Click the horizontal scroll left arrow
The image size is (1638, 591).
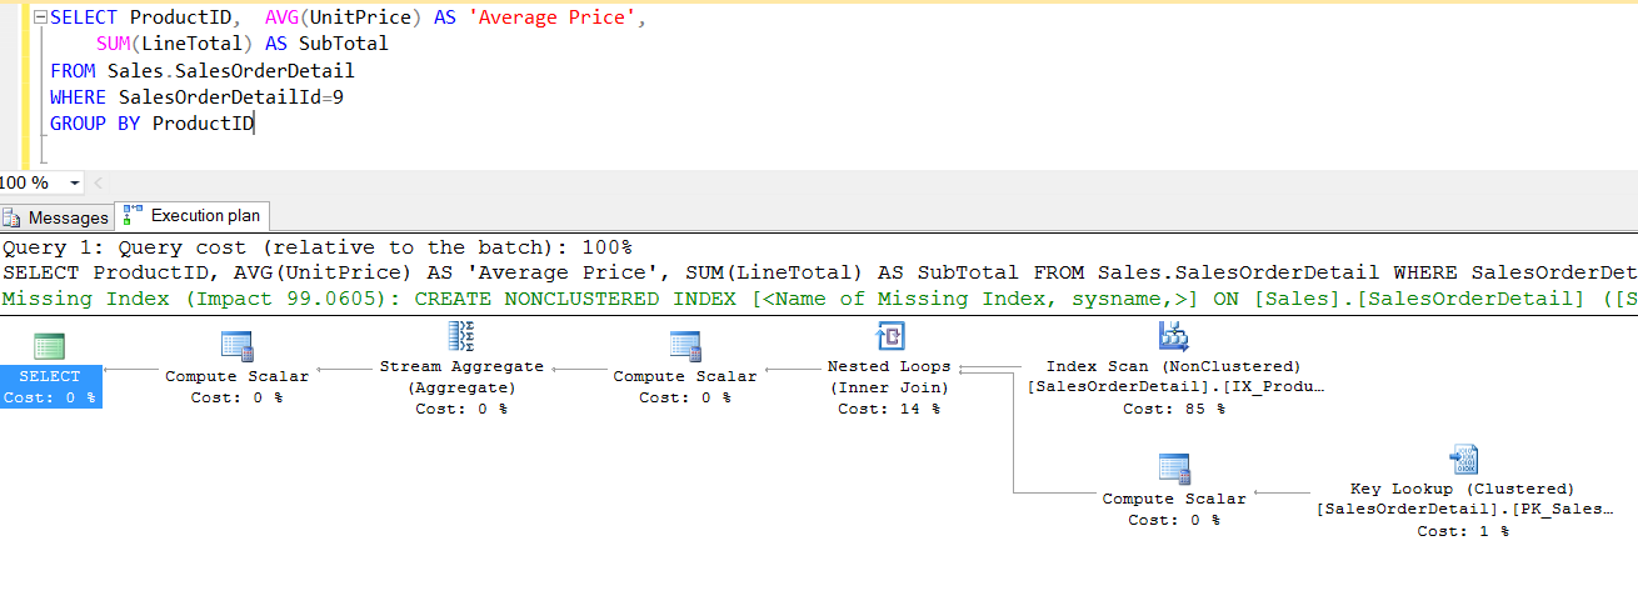click(x=98, y=183)
